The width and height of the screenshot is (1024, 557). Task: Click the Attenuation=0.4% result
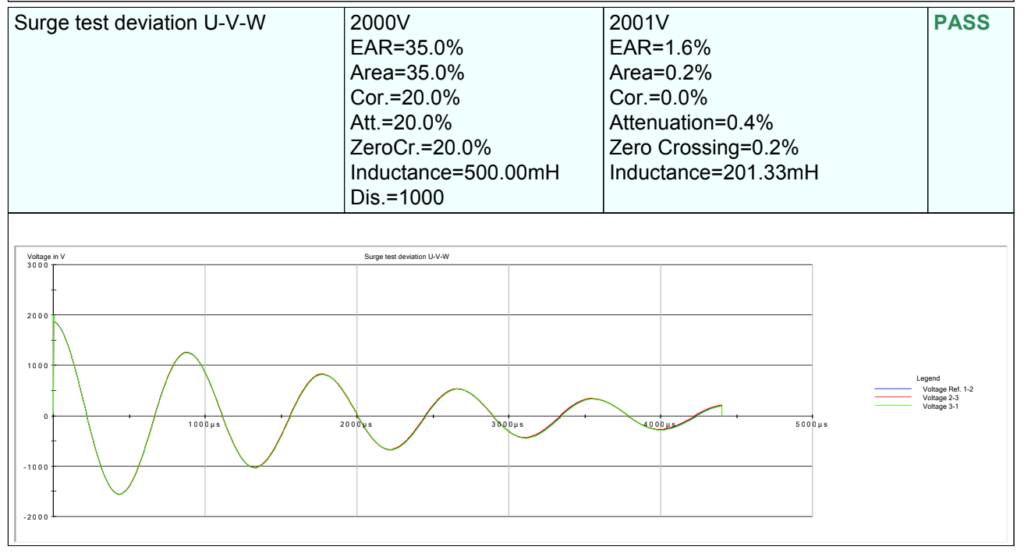(691, 123)
